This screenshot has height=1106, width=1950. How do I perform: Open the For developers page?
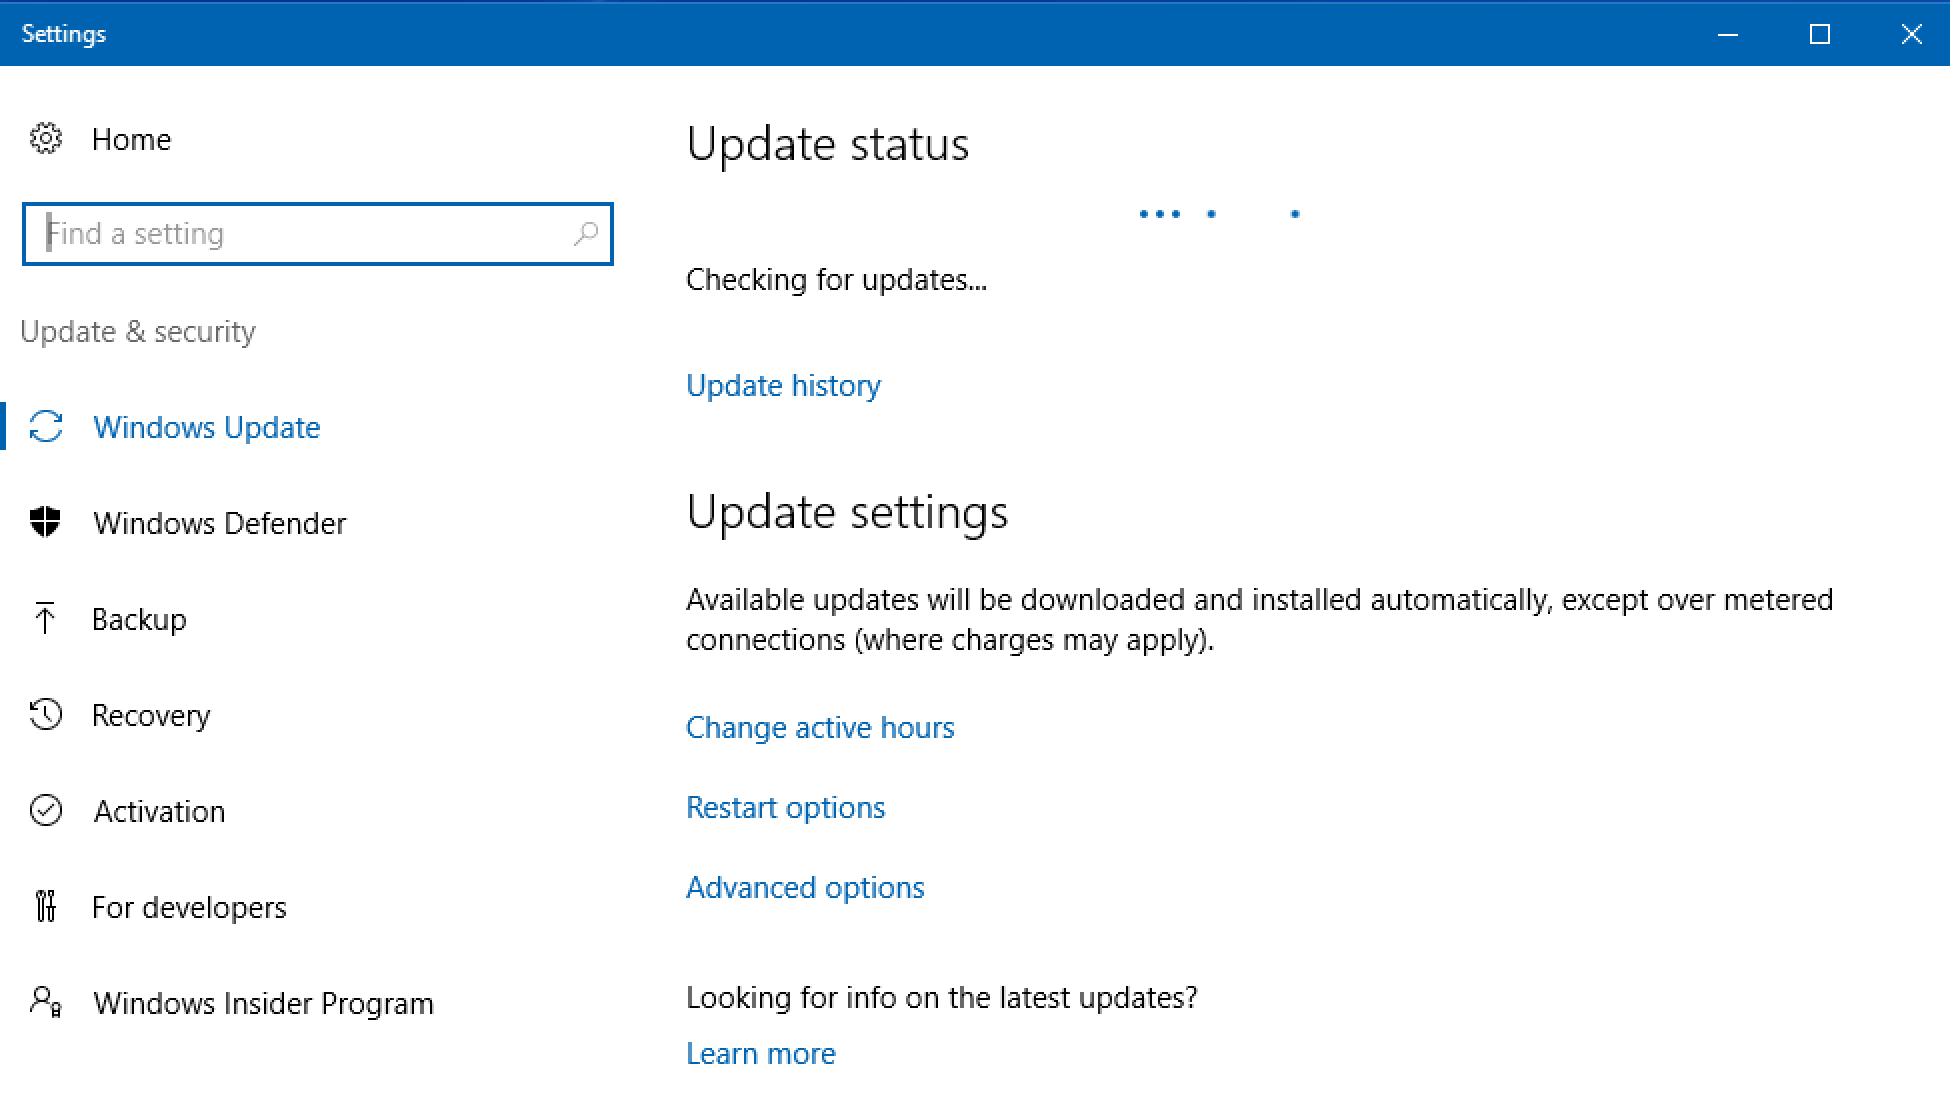point(189,907)
